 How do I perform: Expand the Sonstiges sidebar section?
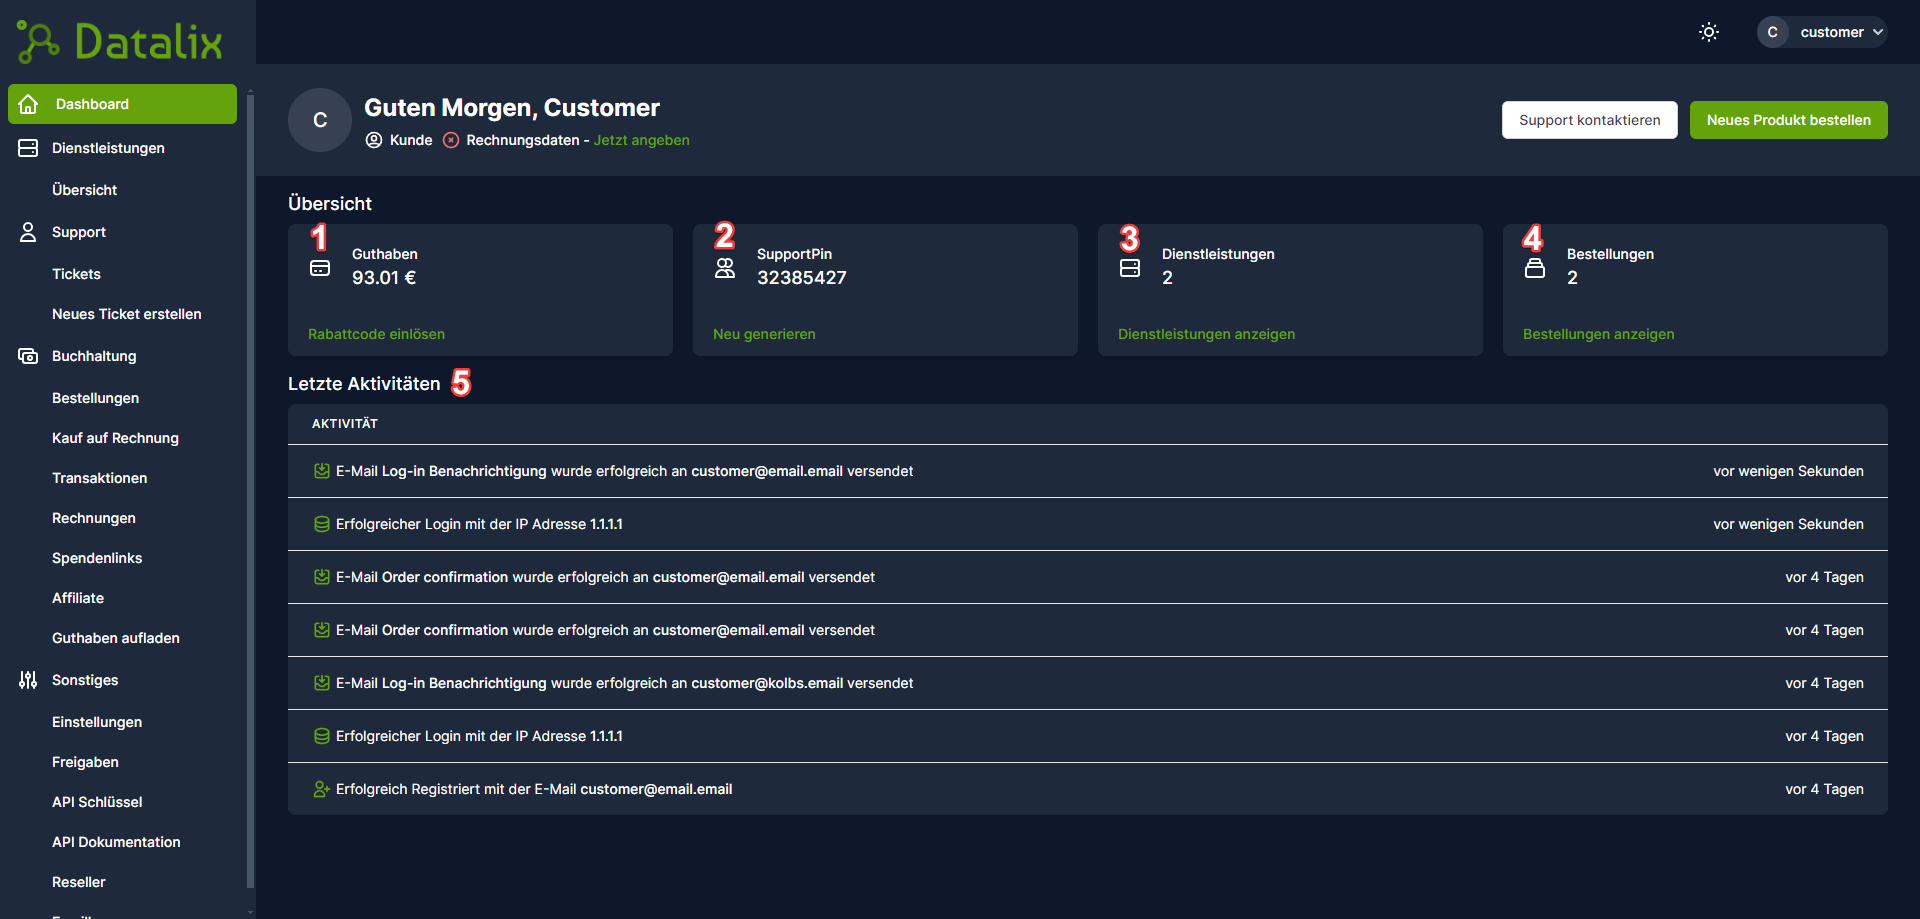tap(85, 680)
